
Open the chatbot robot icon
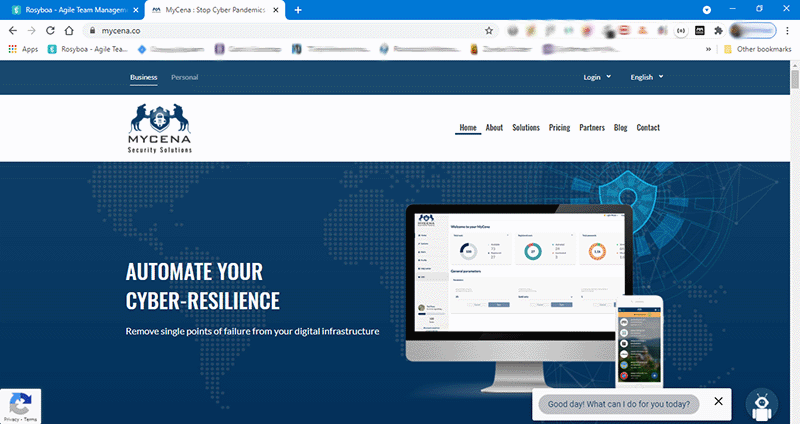763,403
